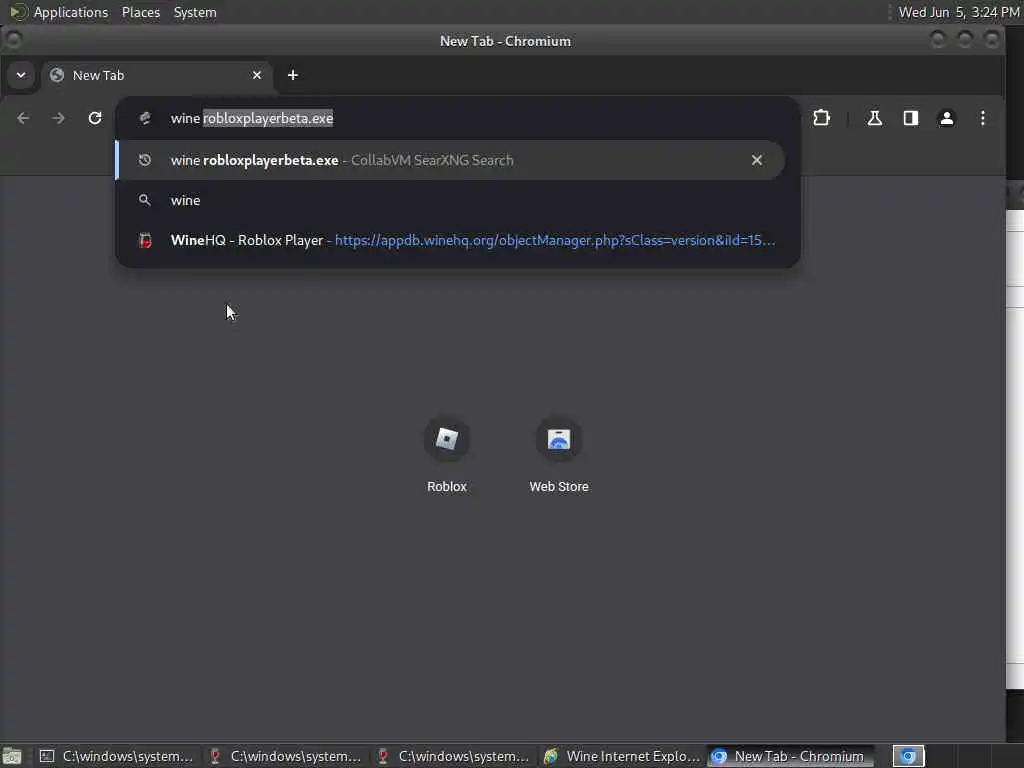This screenshot has height=768, width=1024.
Task: Click the history clock icon in suggestions
Action: [x=145, y=160]
